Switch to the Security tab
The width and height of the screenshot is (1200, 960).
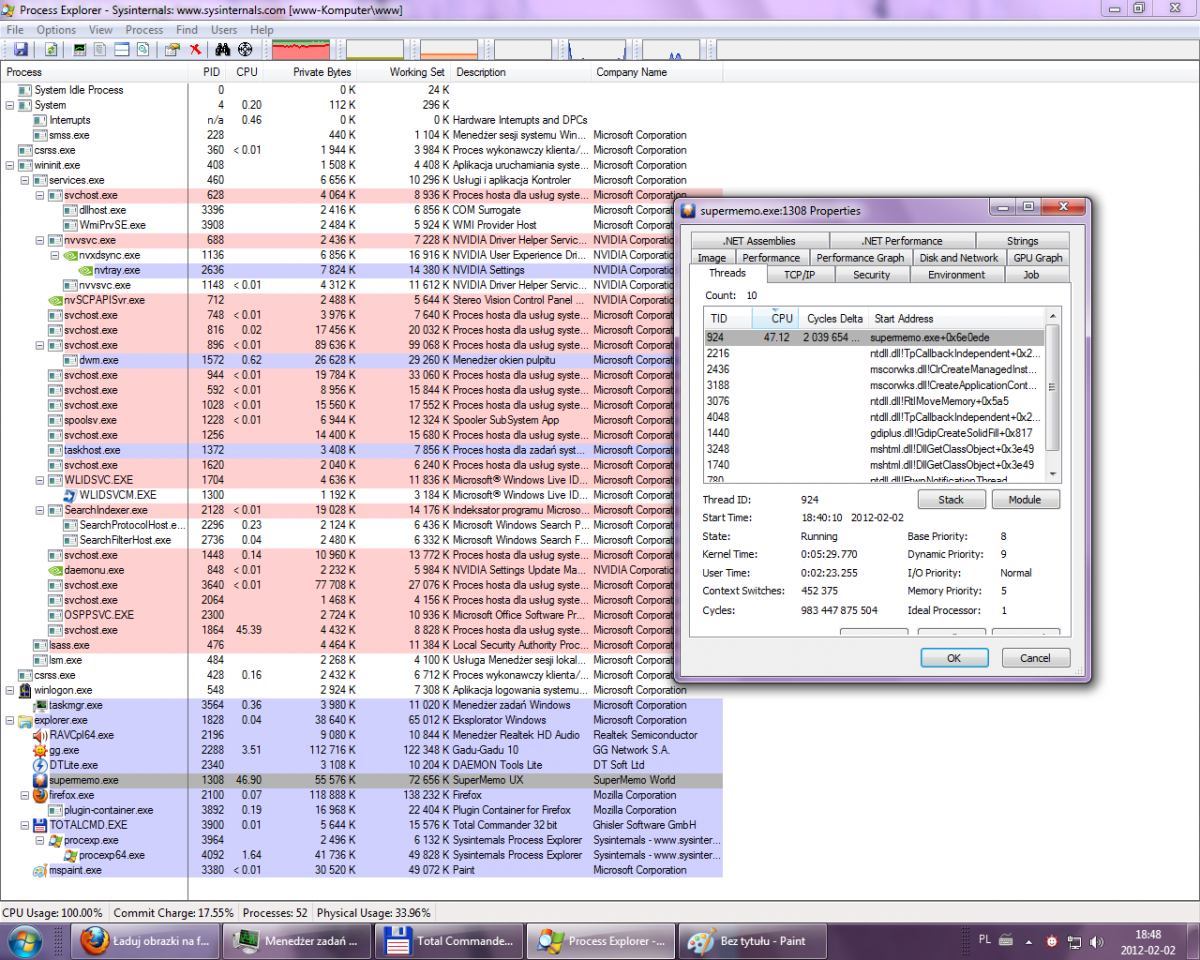(871, 275)
